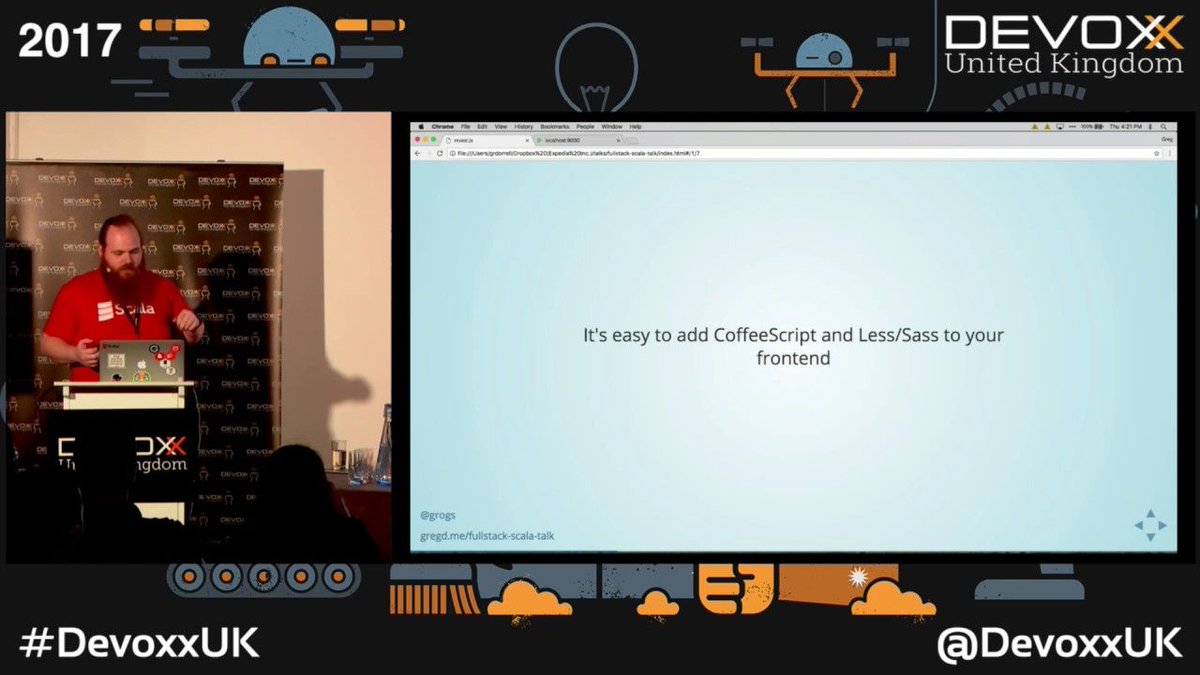
Task: Check the battery status icon
Action: click(1090, 126)
